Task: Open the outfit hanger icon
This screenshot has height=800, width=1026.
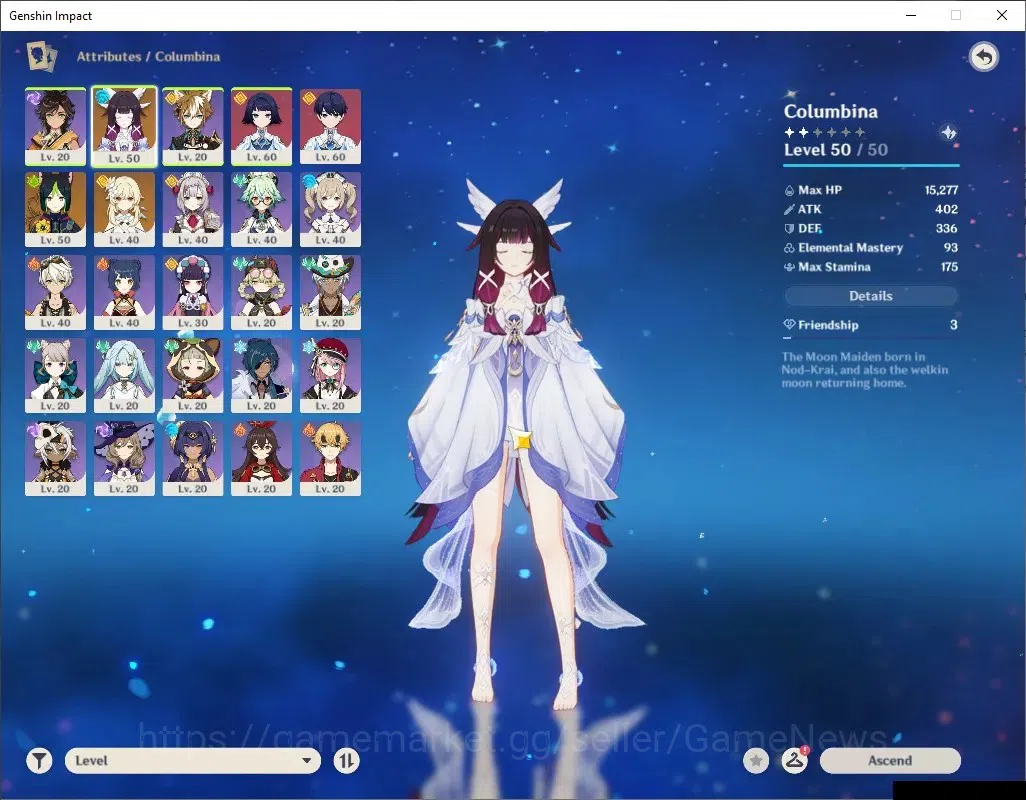Action: [x=794, y=761]
